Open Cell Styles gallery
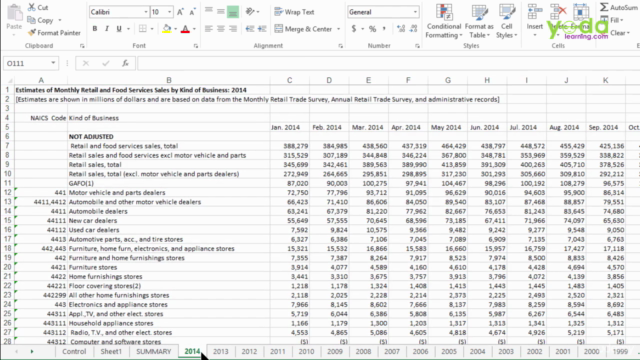The image size is (640, 360). pyautogui.click(x=507, y=21)
